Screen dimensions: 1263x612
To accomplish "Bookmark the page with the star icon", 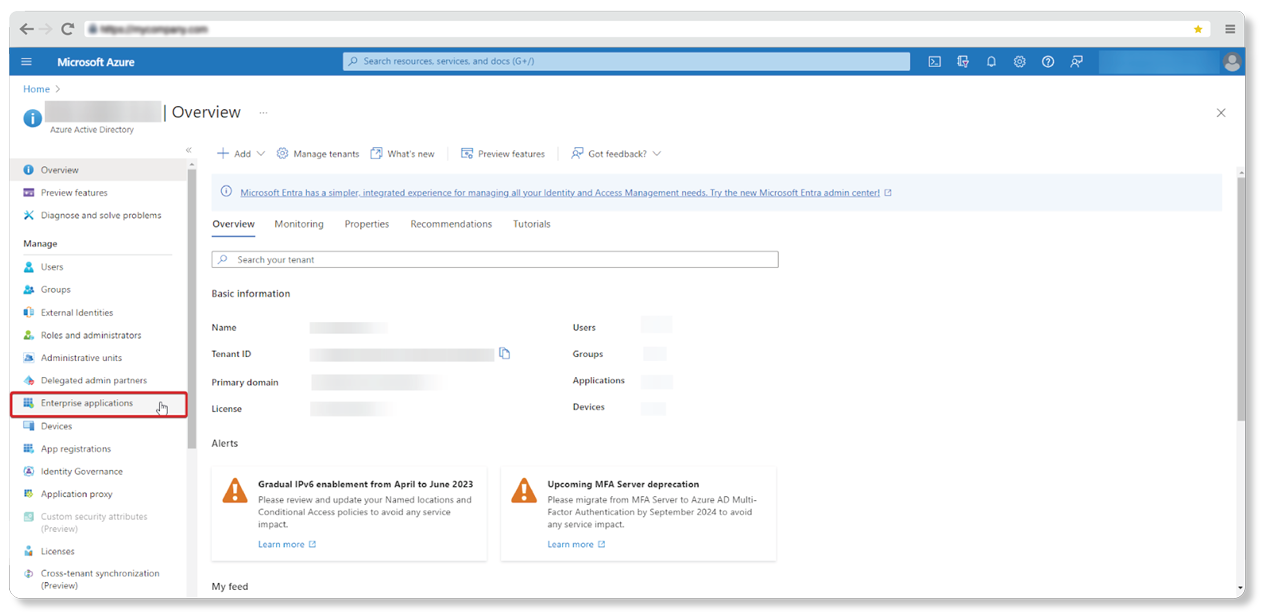I will coord(1198,29).
